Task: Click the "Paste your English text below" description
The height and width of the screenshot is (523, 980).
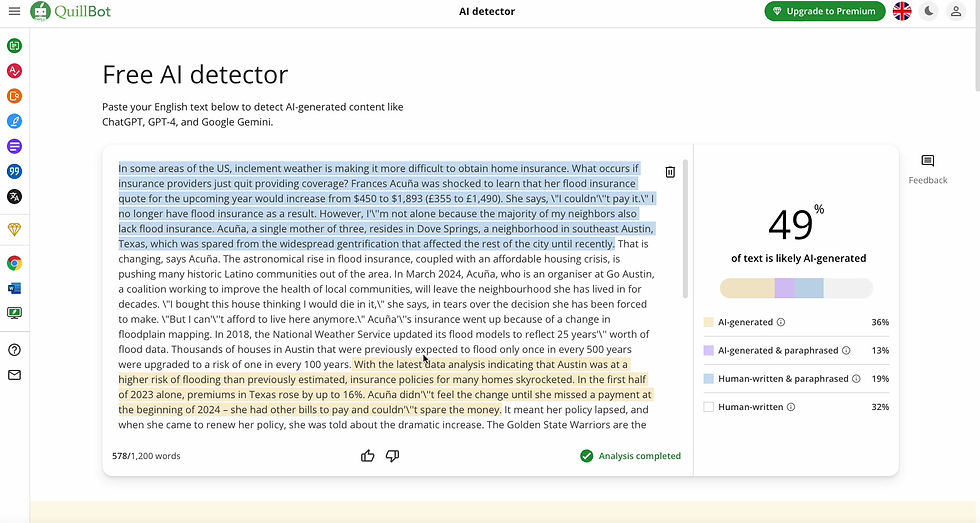Action: point(252,114)
